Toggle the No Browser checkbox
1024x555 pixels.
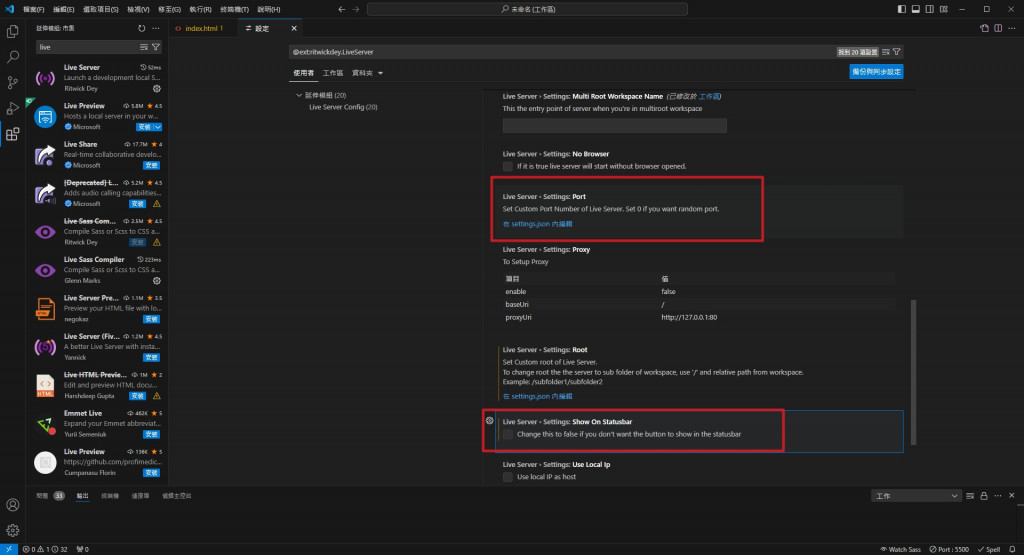[x=507, y=166]
